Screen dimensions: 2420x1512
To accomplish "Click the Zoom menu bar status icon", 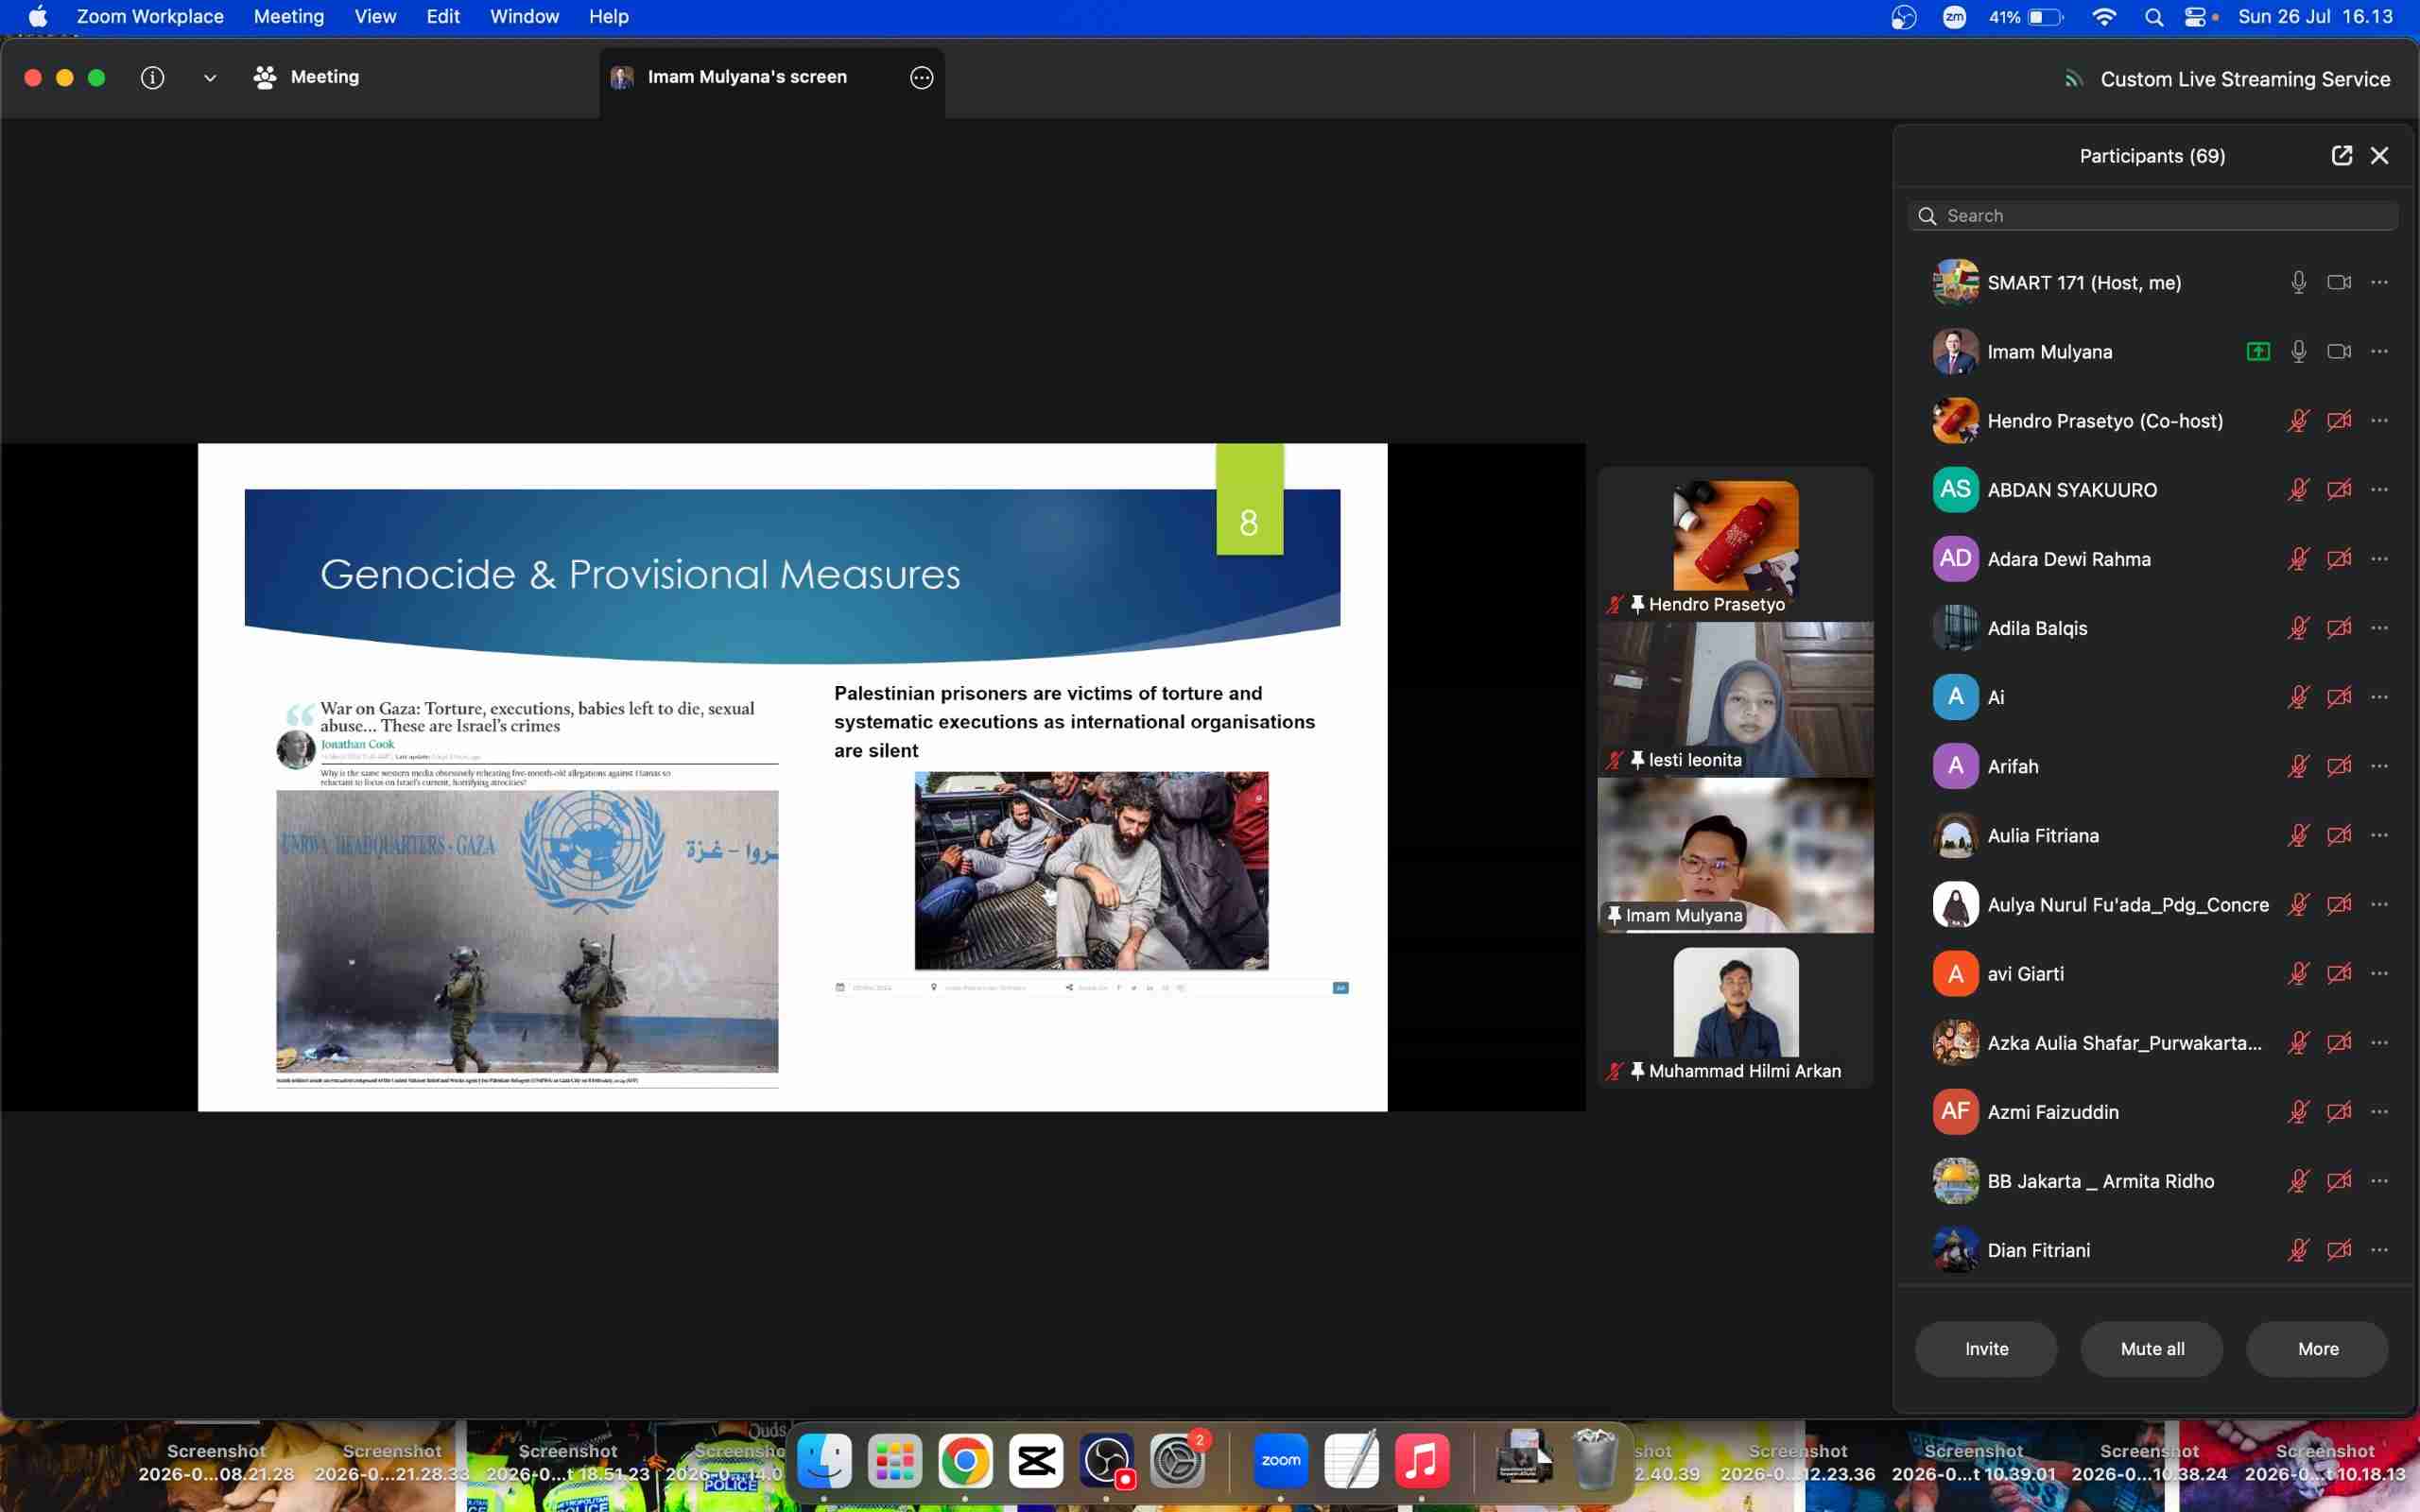I will 1954,17.
